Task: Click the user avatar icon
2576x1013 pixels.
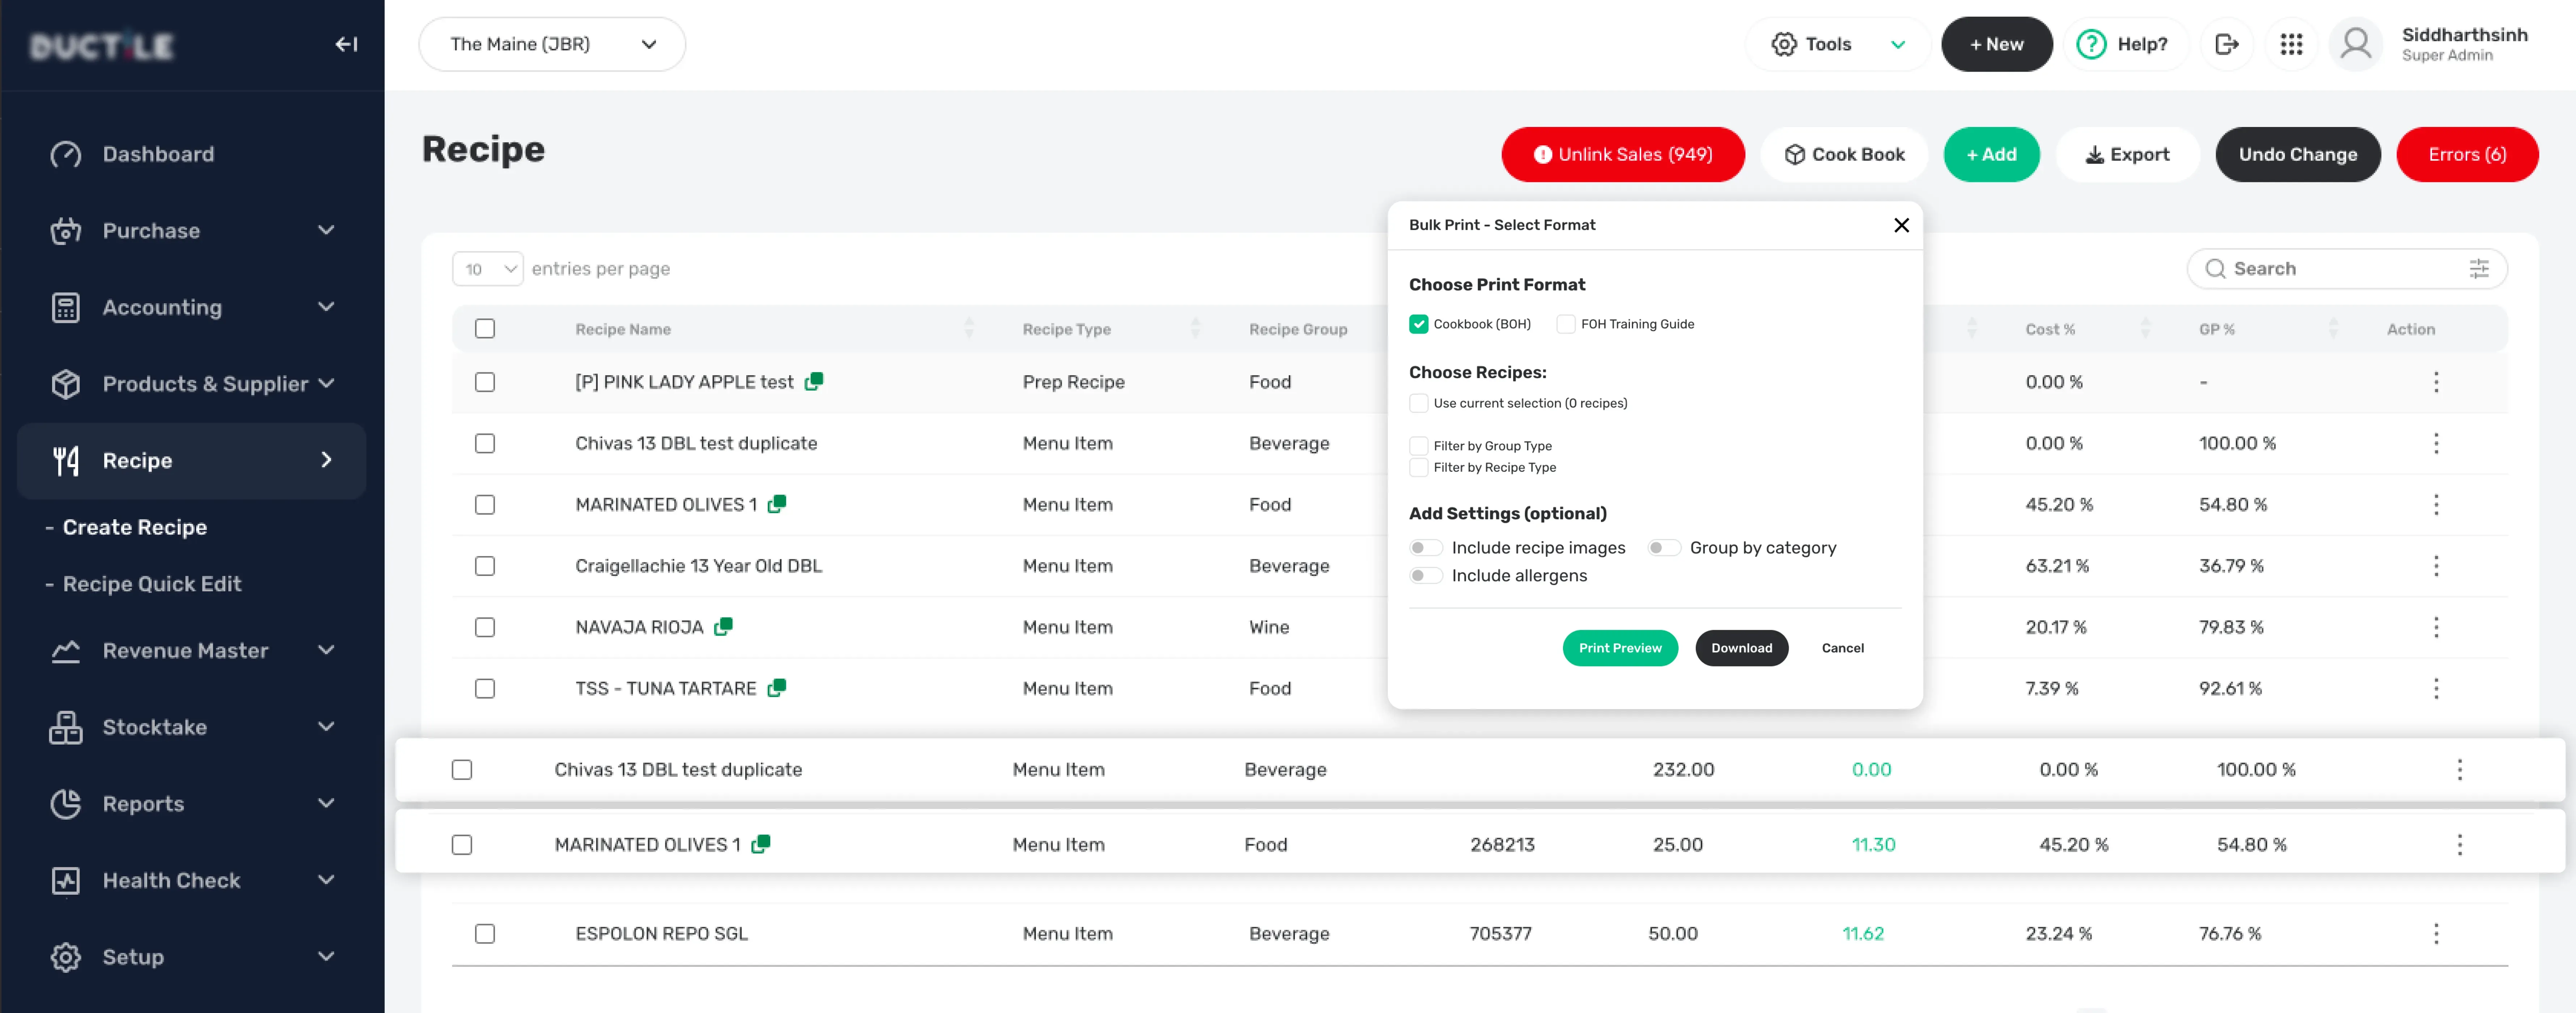Action: pyautogui.click(x=2356, y=44)
